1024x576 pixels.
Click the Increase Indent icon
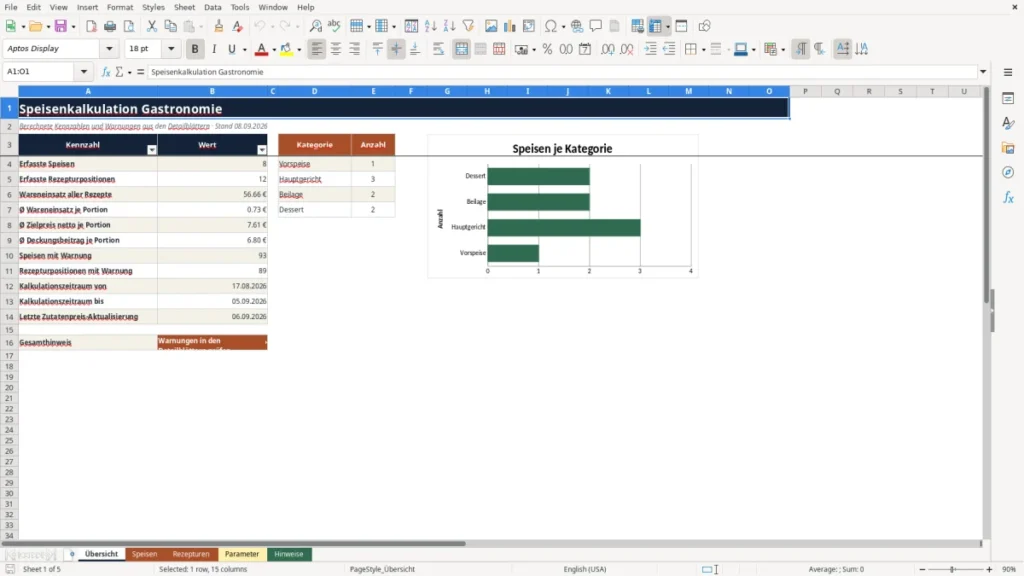click(650, 49)
